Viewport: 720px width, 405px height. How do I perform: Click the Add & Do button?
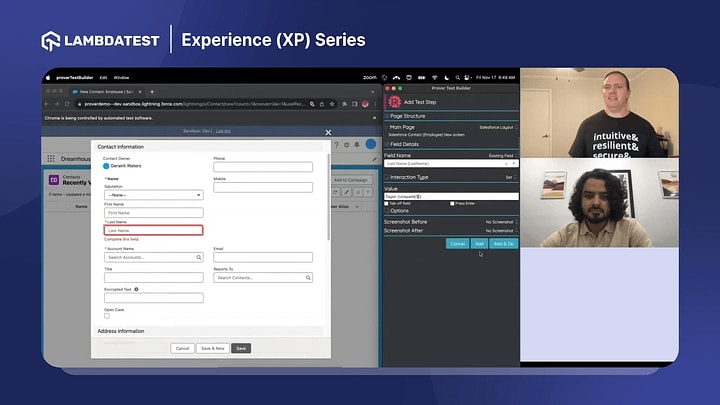[x=504, y=244]
